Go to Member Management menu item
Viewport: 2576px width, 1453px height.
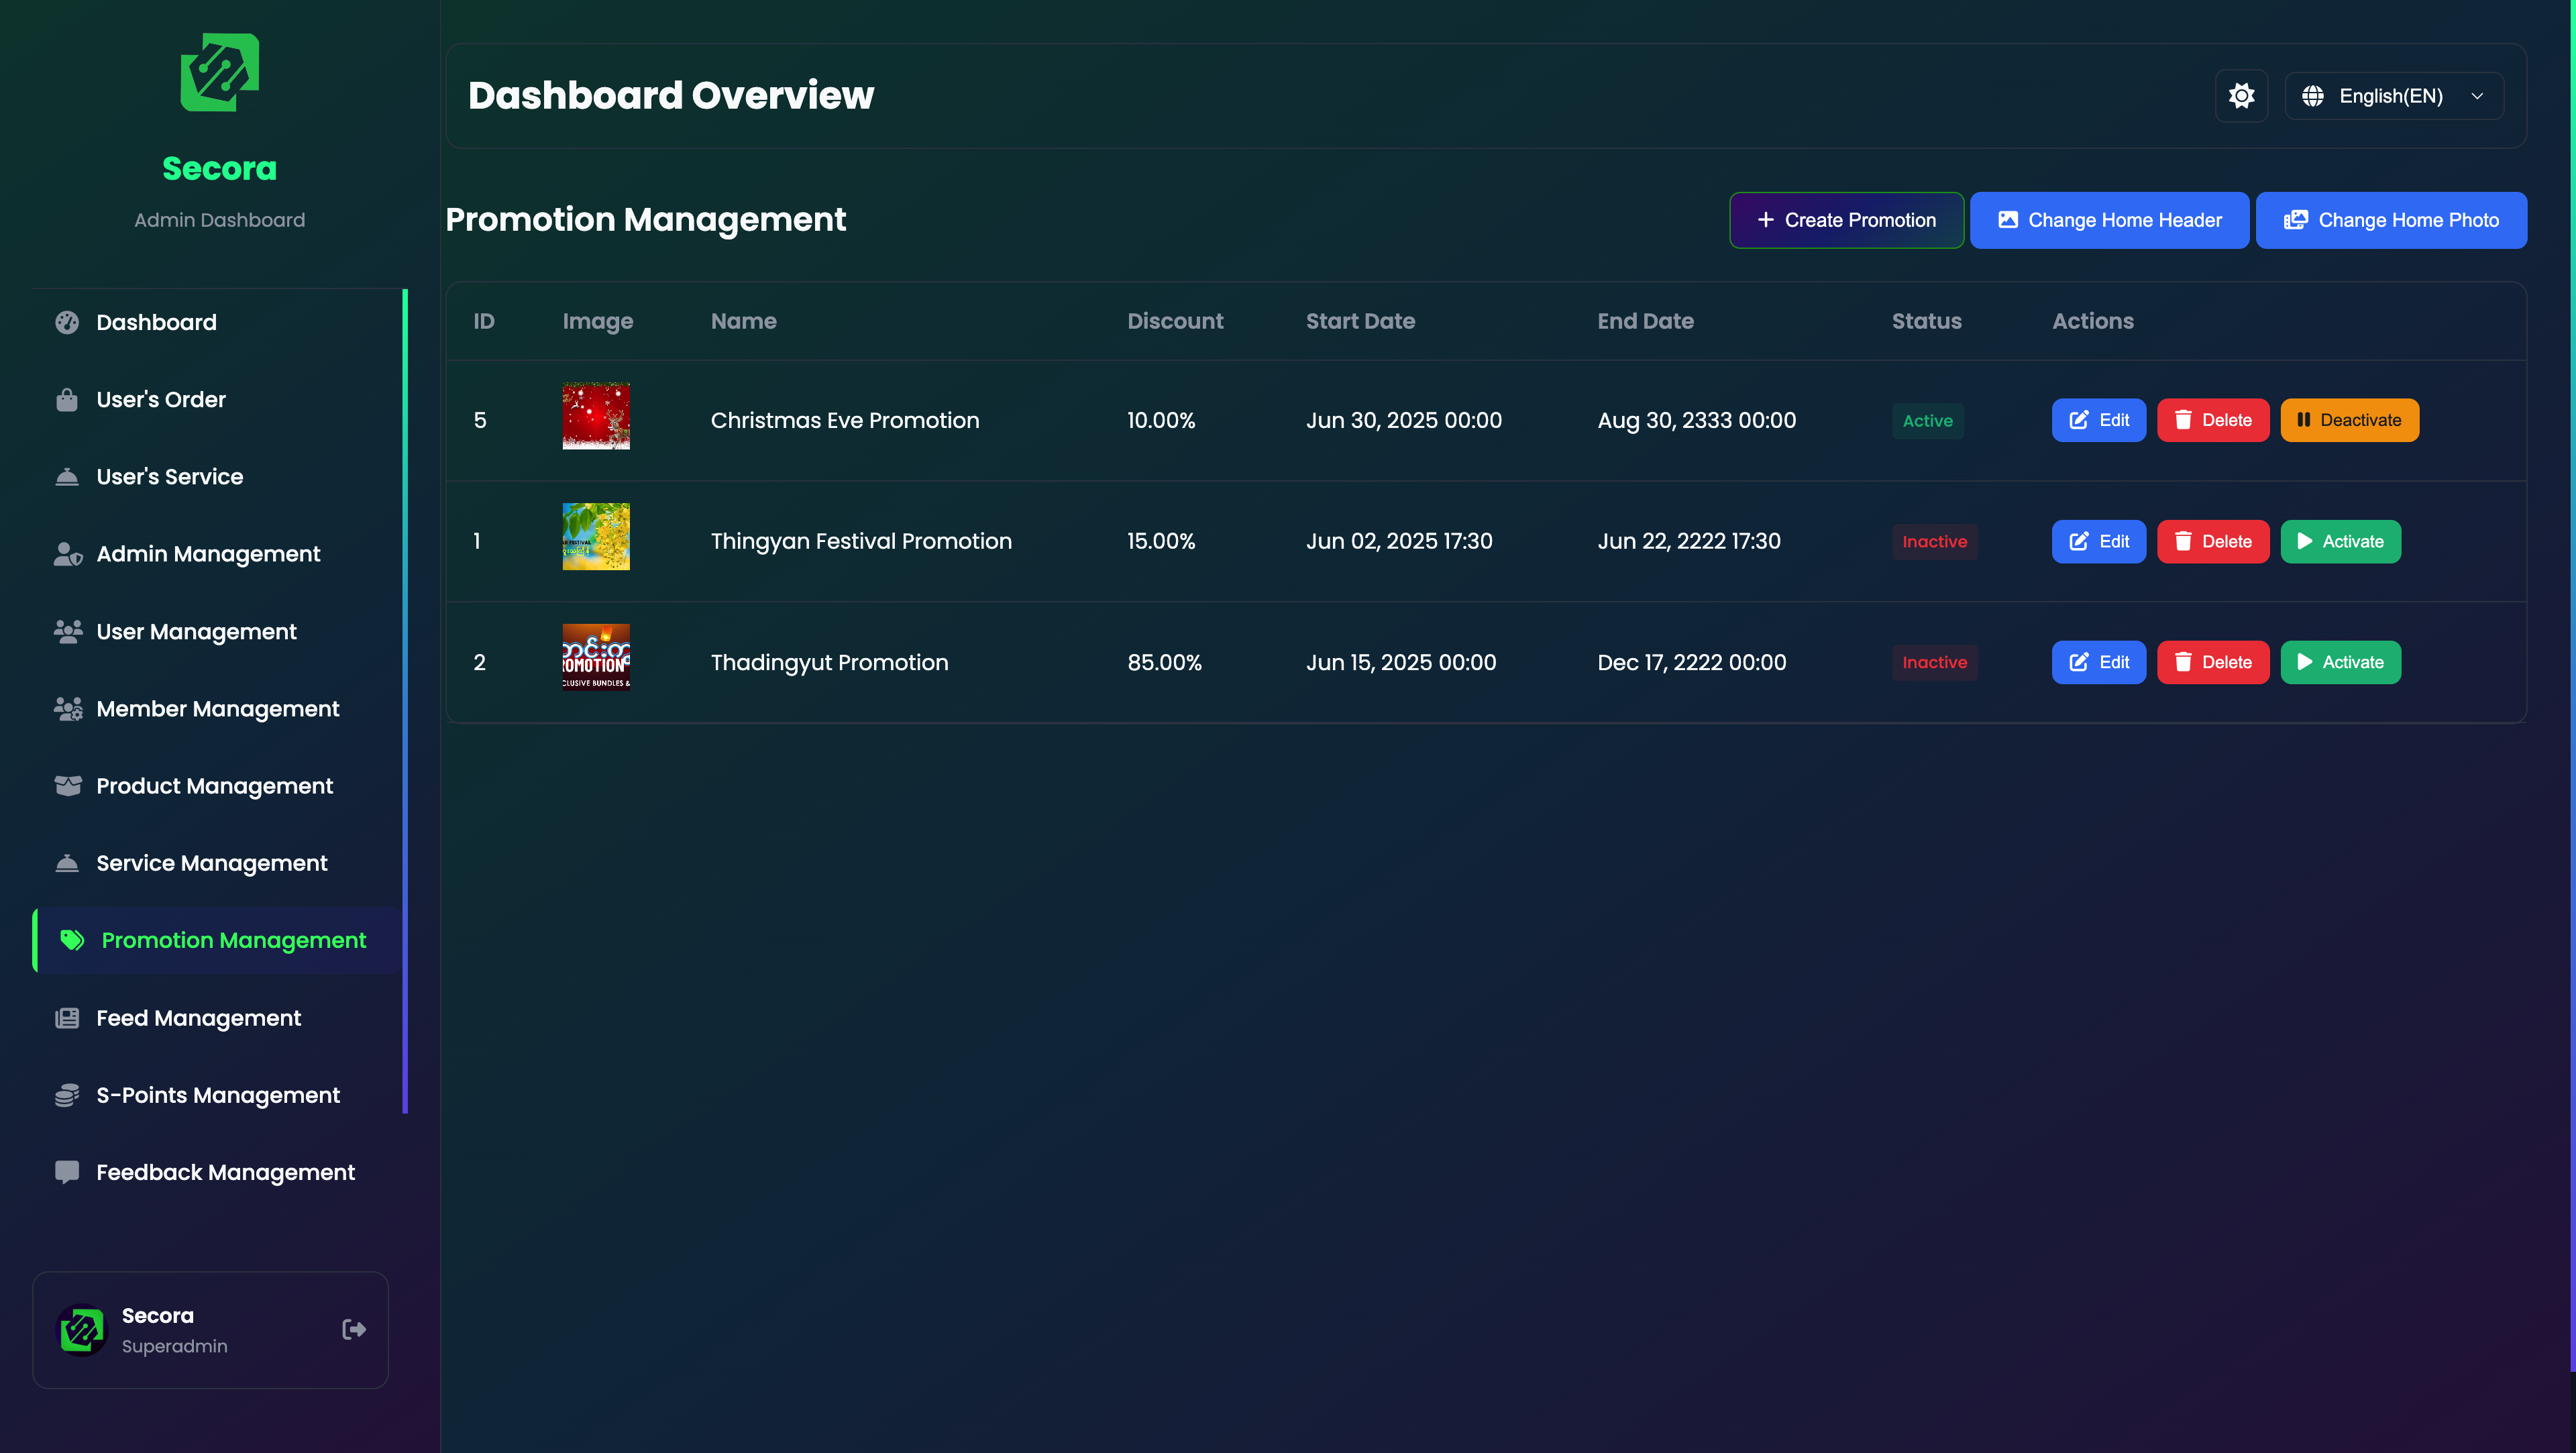click(x=217, y=709)
